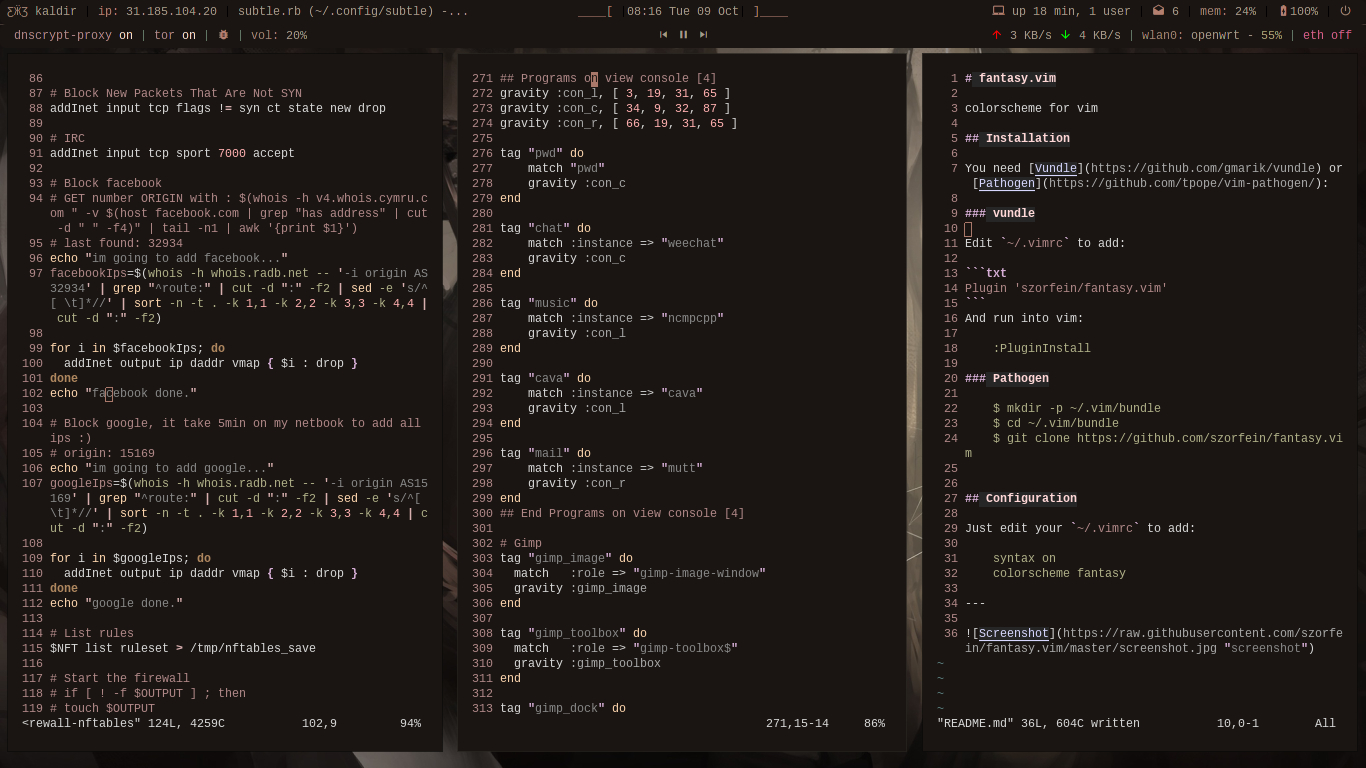
Task: Click the tag "music" do line
Action: [549, 303]
